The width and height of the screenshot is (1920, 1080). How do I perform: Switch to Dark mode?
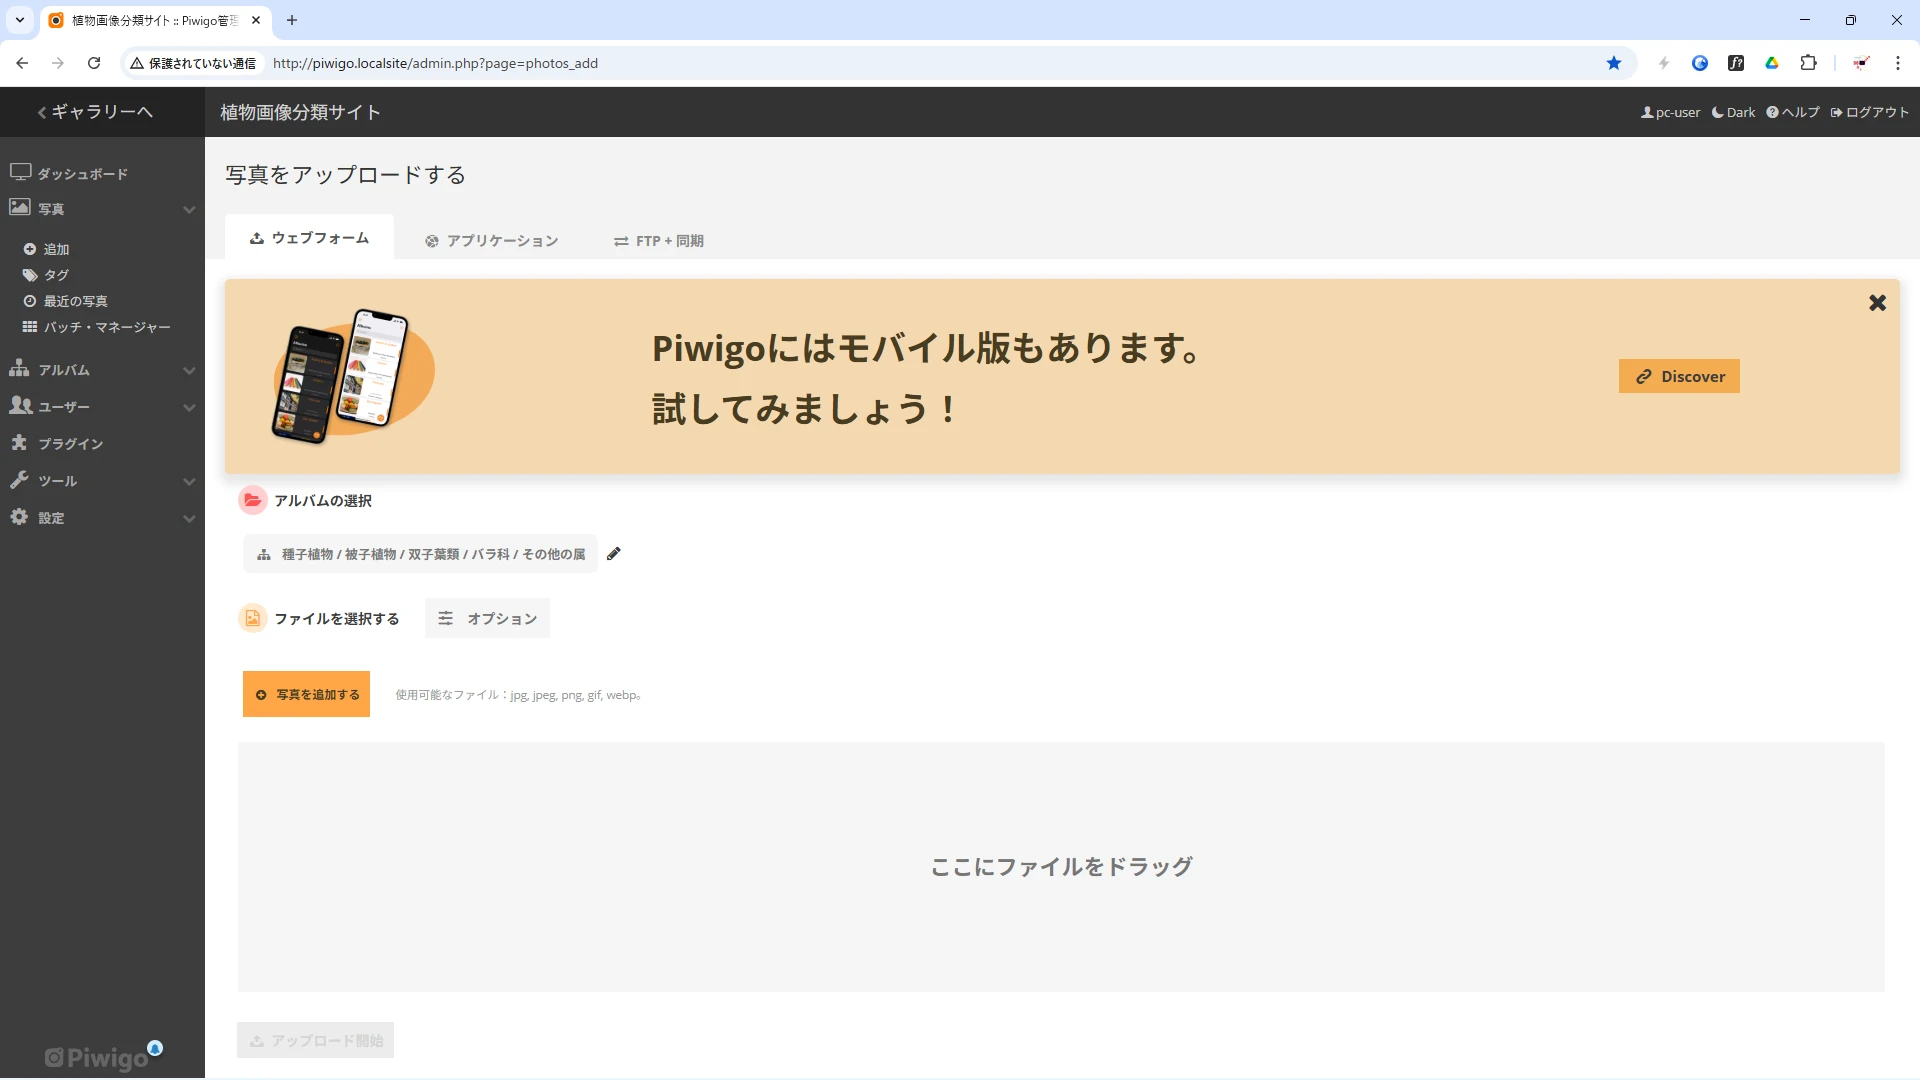tap(1732, 112)
